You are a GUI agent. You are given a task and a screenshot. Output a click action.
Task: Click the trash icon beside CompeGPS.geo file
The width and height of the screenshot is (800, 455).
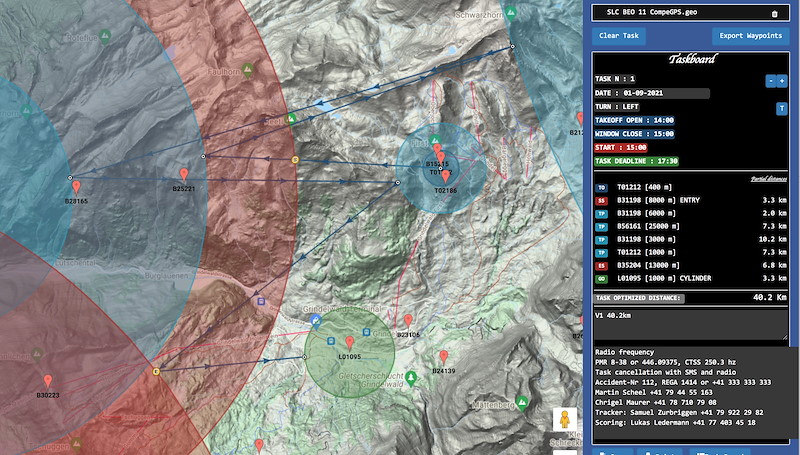(x=773, y=14)
